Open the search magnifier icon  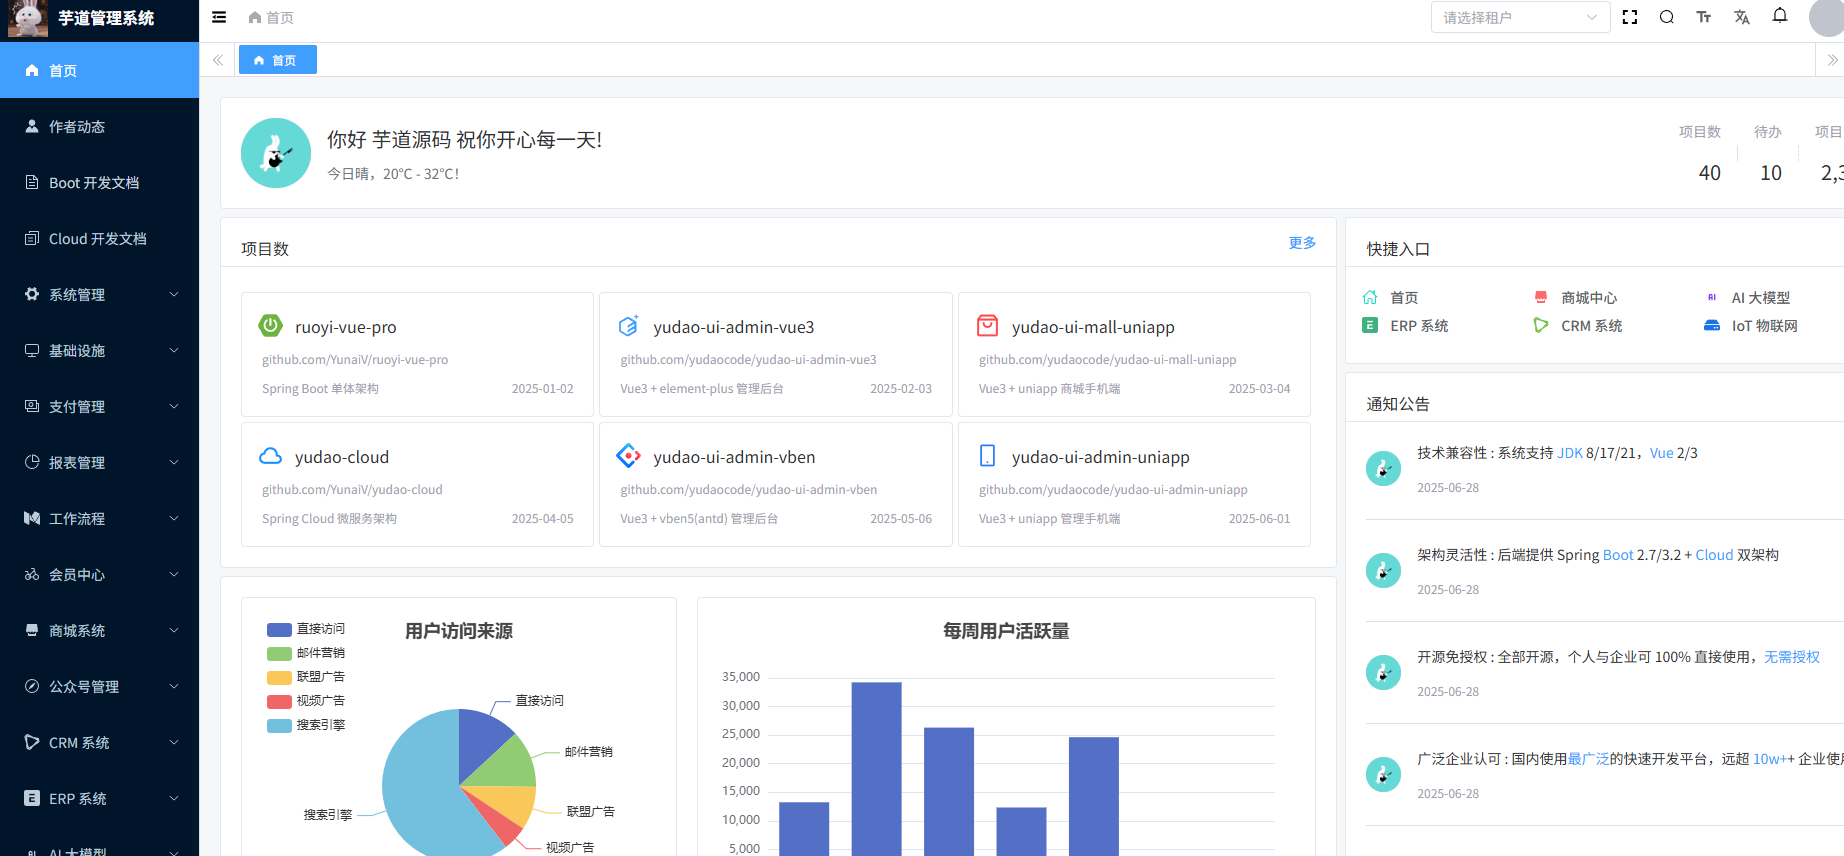point(1667,17)
